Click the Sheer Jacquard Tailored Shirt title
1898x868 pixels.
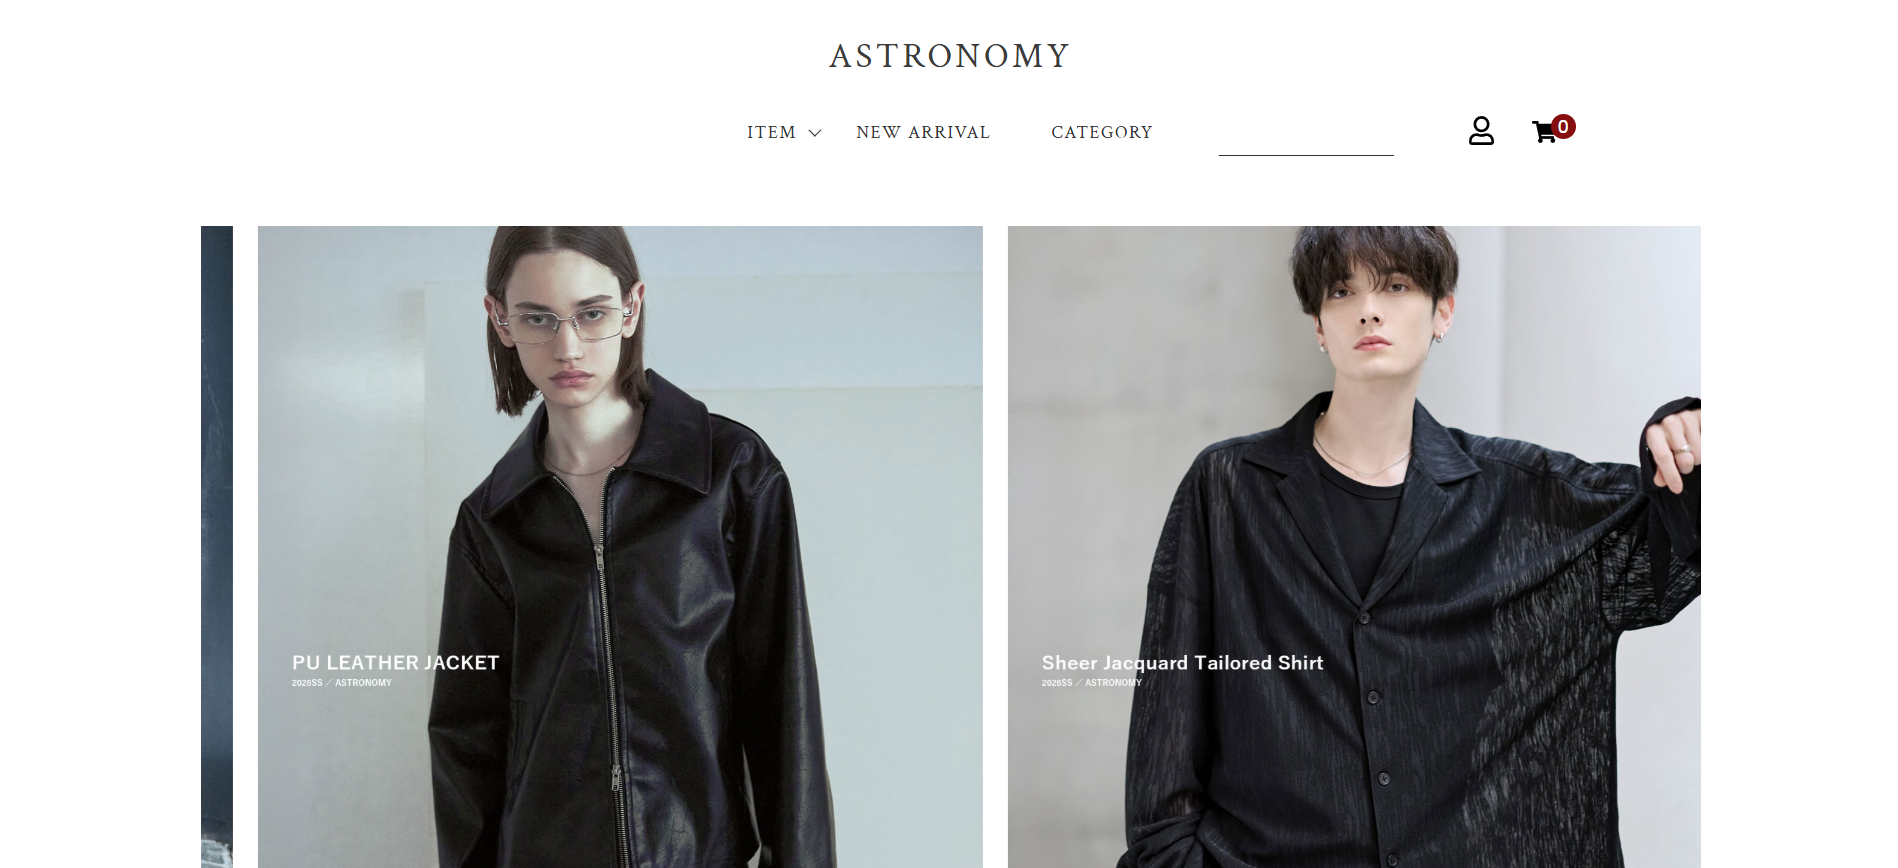1182,663
